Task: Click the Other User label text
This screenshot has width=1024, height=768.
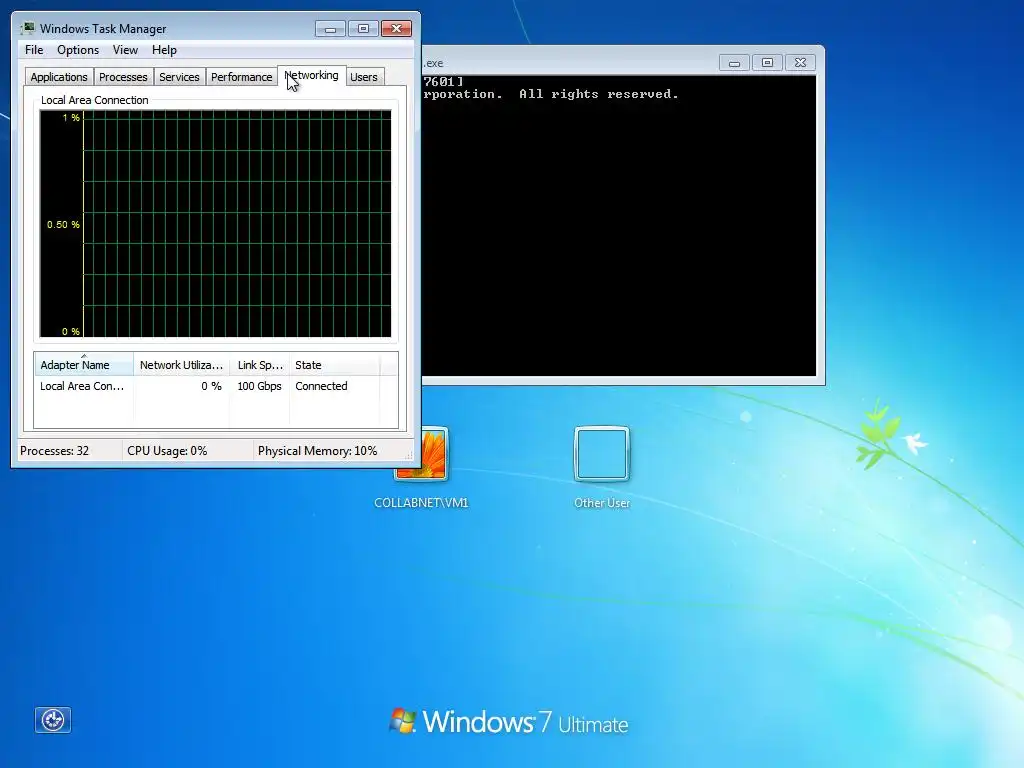Action: pyautogui.click(x=601, y=503)
